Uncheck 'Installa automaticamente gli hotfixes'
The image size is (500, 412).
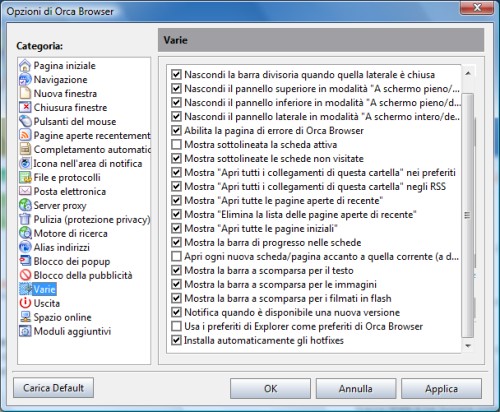(x=176, y=340)
